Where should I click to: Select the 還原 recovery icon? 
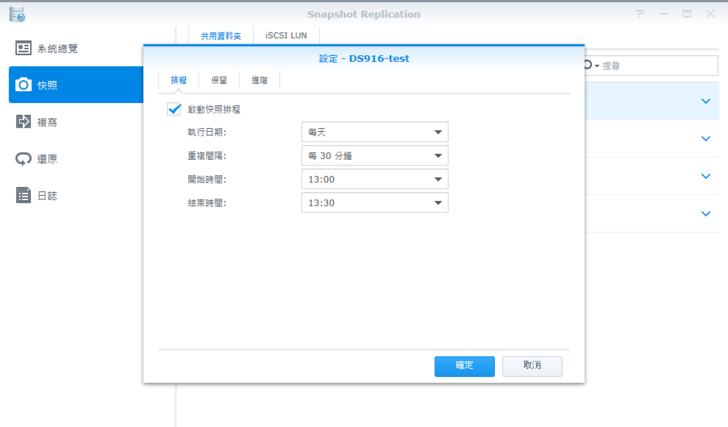(24, 159)
